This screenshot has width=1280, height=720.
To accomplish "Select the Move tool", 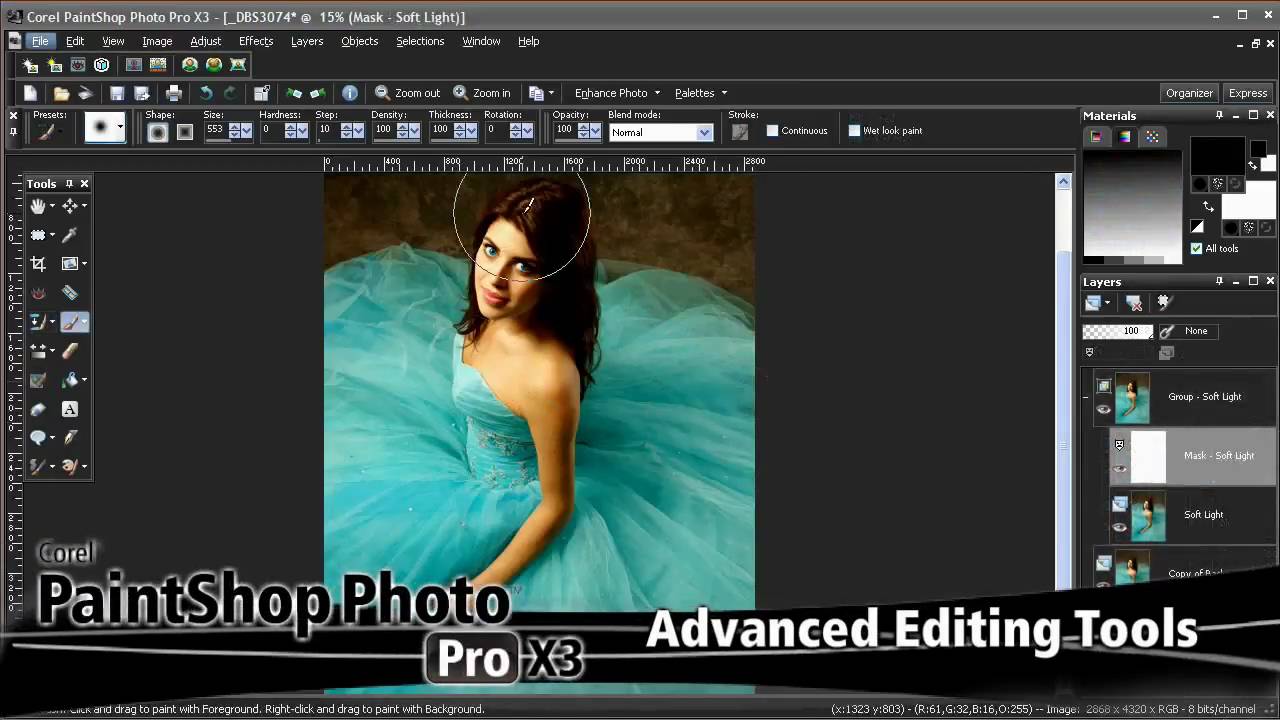I will (x=69, y=206).
